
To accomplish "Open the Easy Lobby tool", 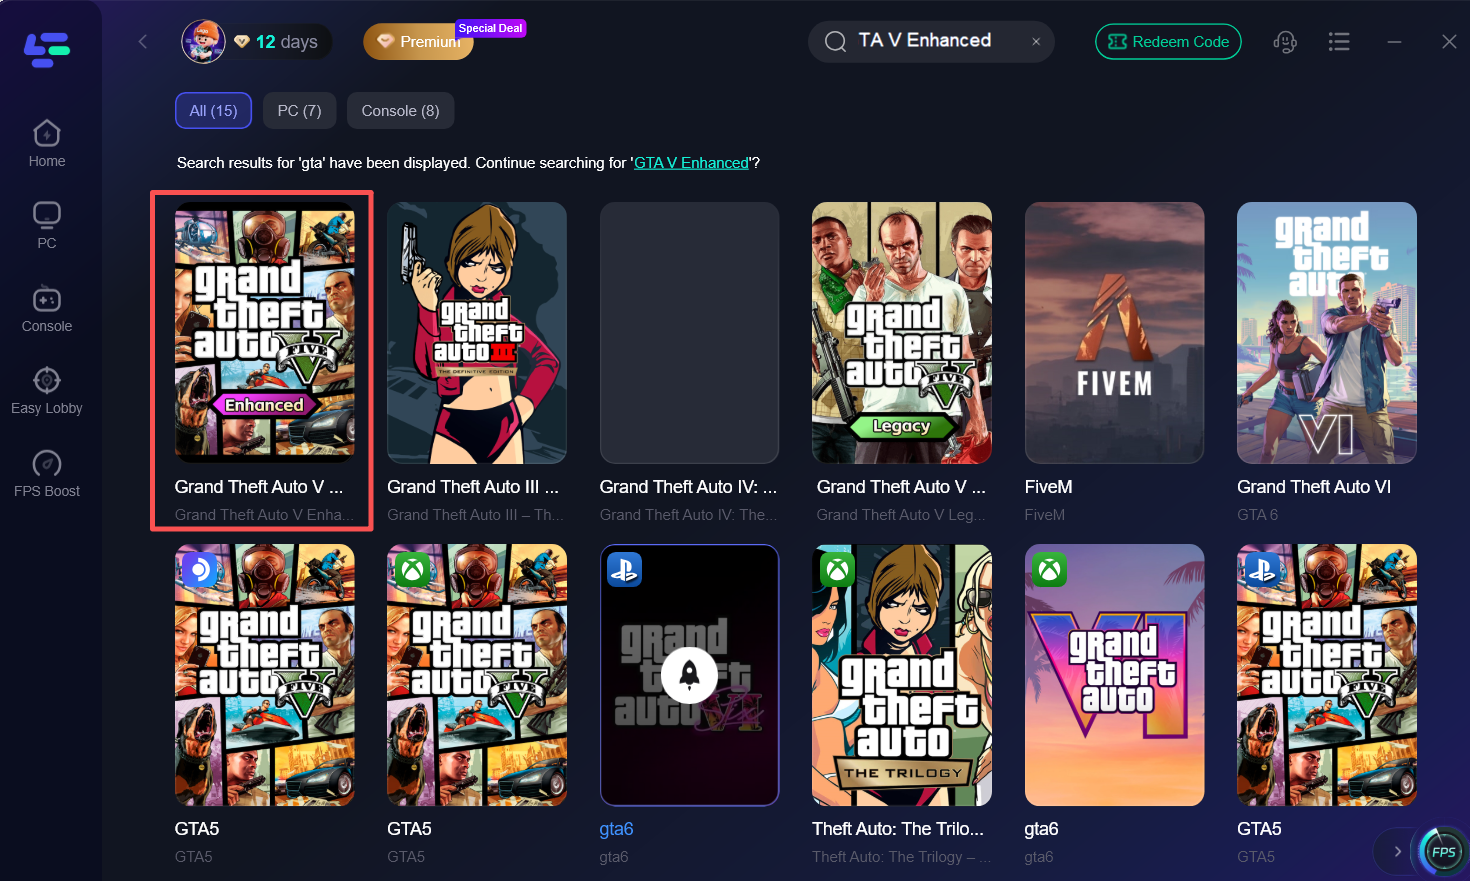I will point(47,391).
